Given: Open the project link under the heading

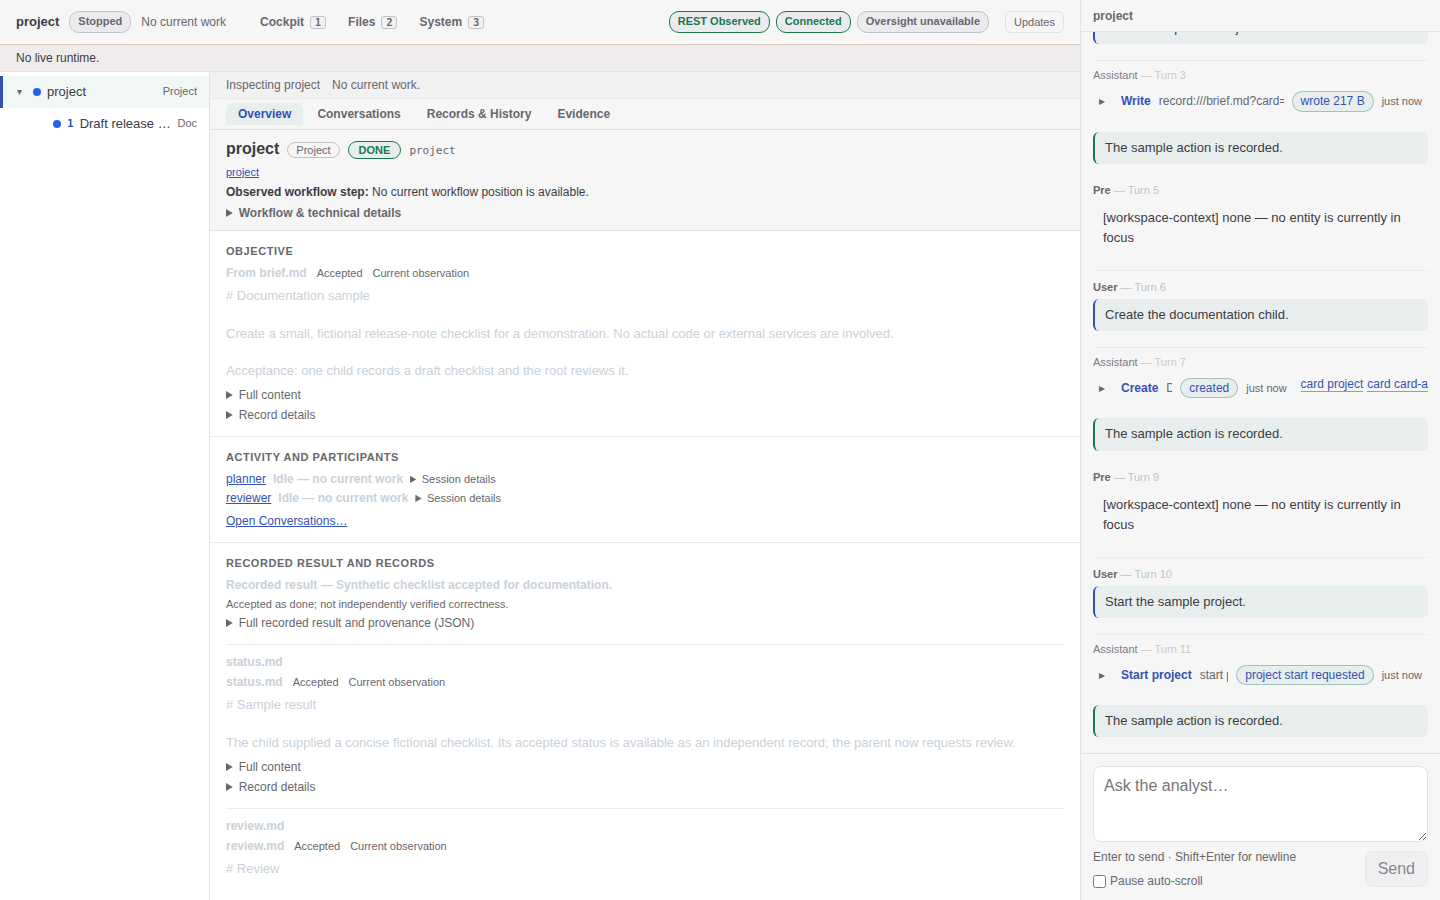Looking at the screenshot, I should coord(242,172).
